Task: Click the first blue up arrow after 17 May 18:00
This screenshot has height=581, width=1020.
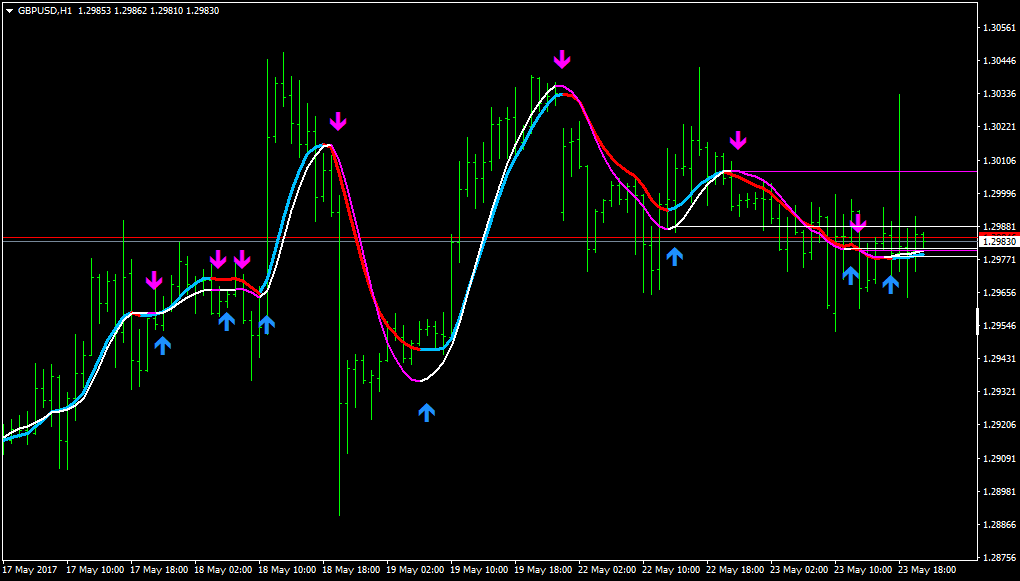Action: (x=163, y=345)
